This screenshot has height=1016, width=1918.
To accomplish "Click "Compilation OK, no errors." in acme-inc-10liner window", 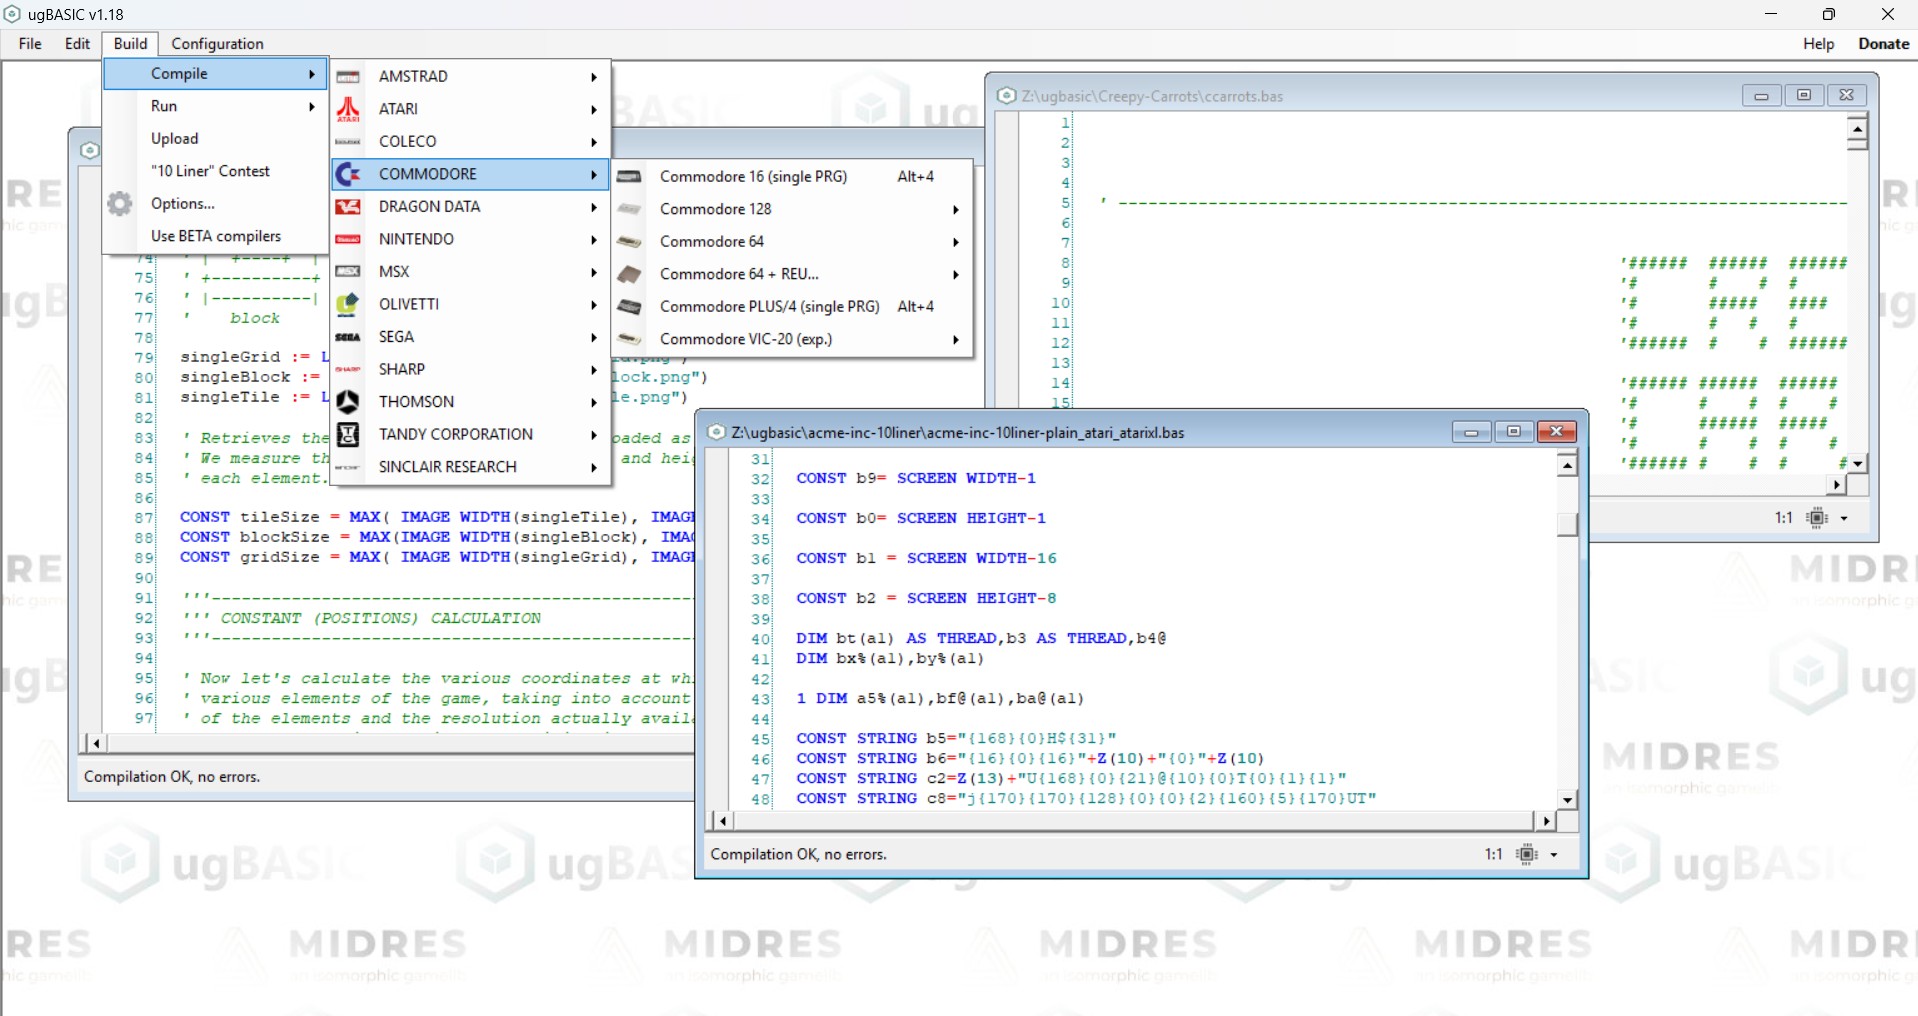I will [798, 855].
